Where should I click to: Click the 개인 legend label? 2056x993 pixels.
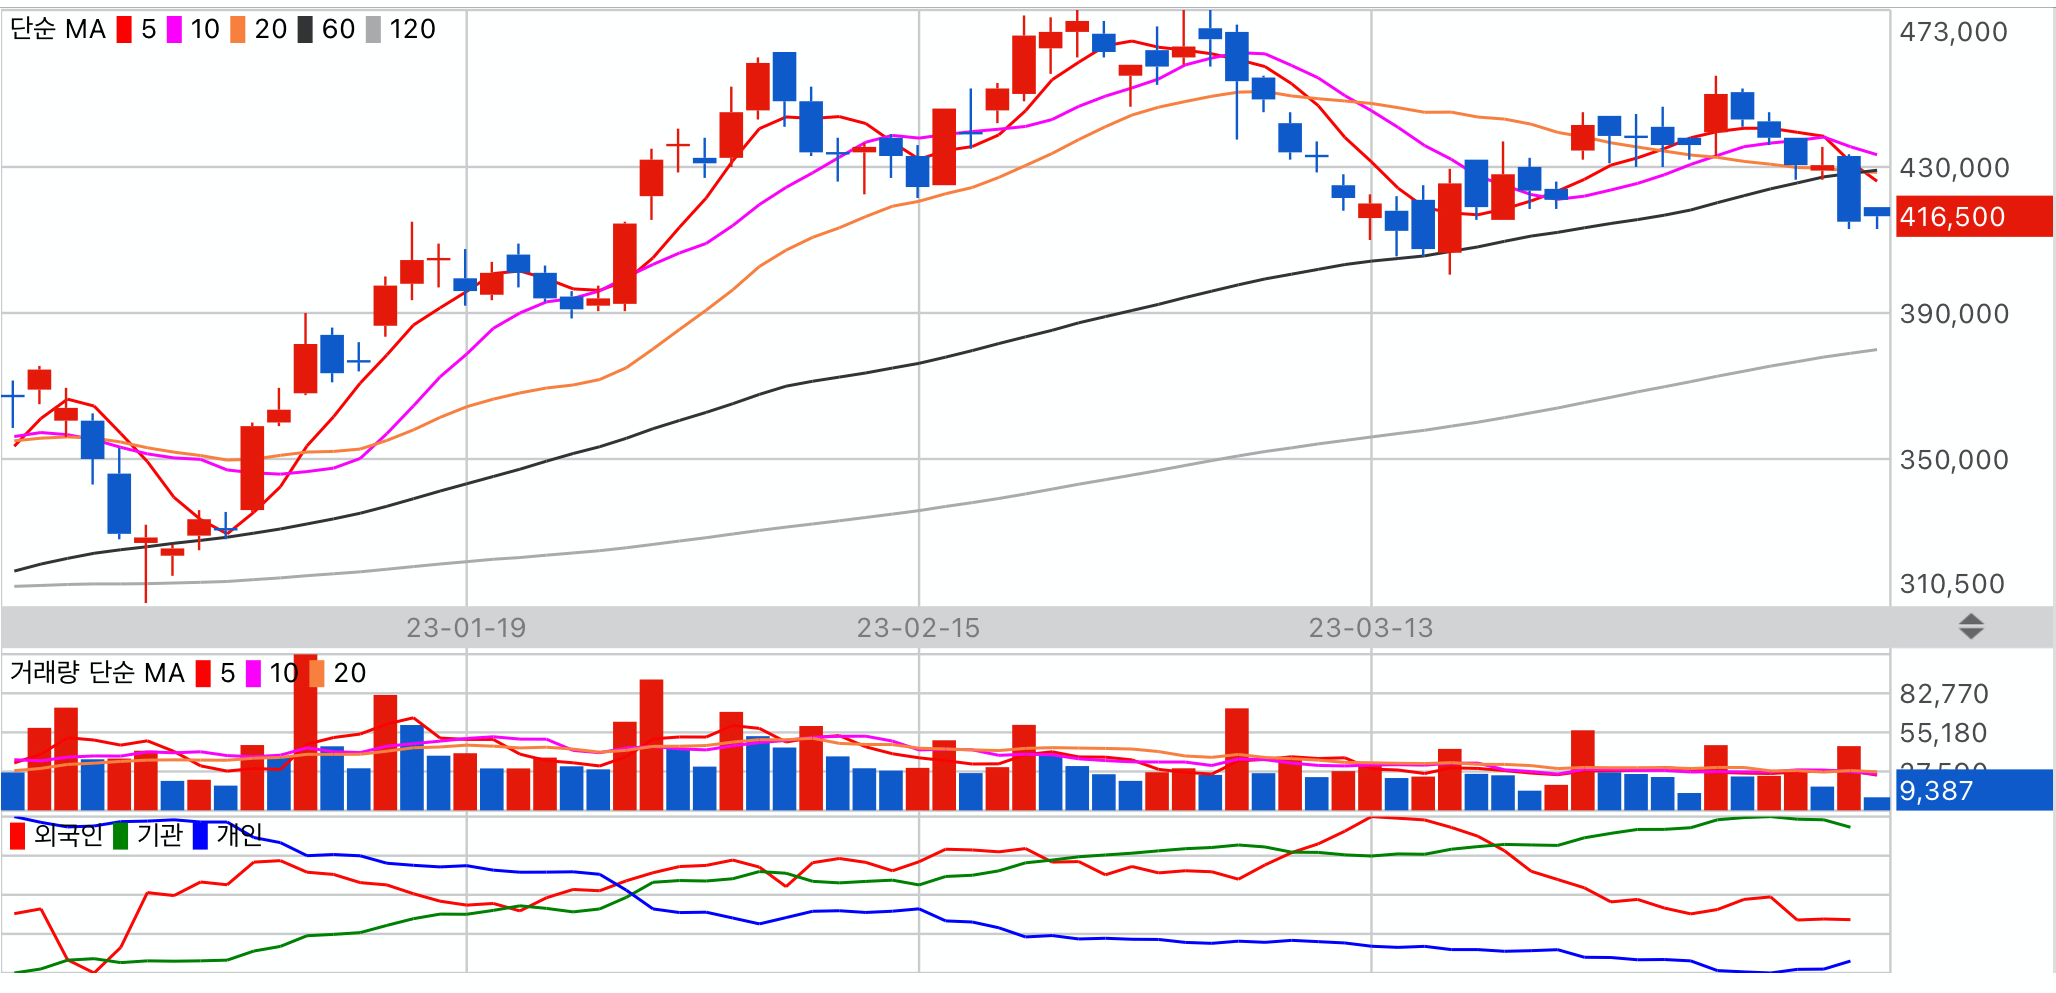point(240,835)
